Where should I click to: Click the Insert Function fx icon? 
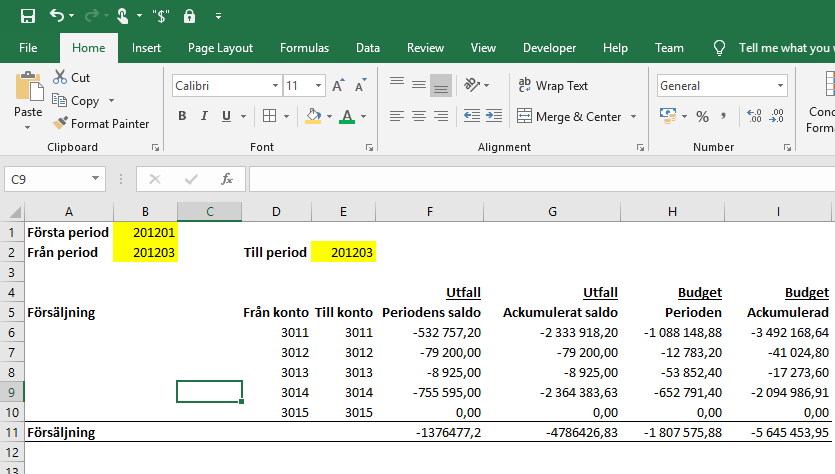[227, 179]
